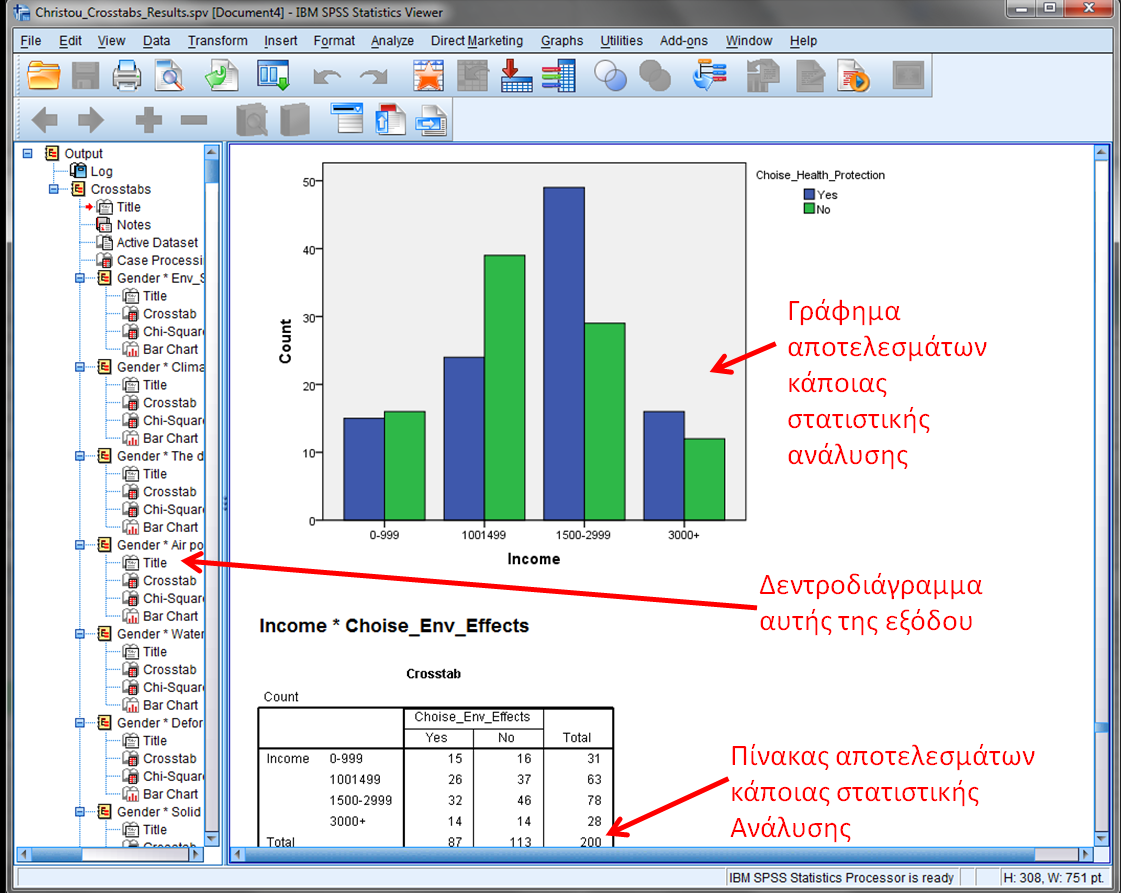Image resolution: width=1121 pixels, height=893 pixels.
Task: Collapse the Output root node
Action: [x=28, y=153]
